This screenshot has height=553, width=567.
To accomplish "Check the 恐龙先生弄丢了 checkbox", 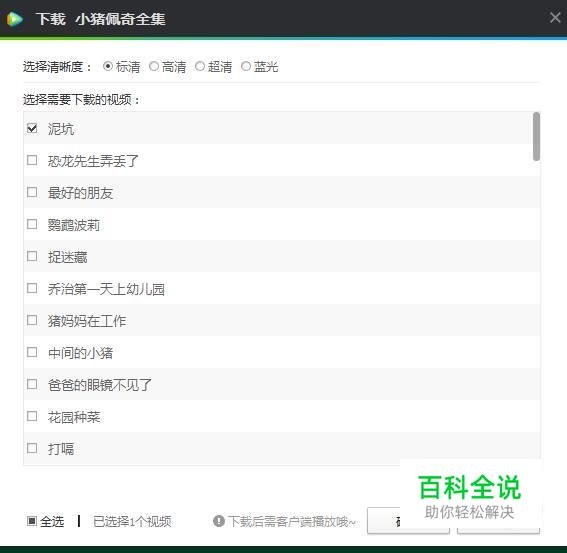I will [x=32, y=160].
